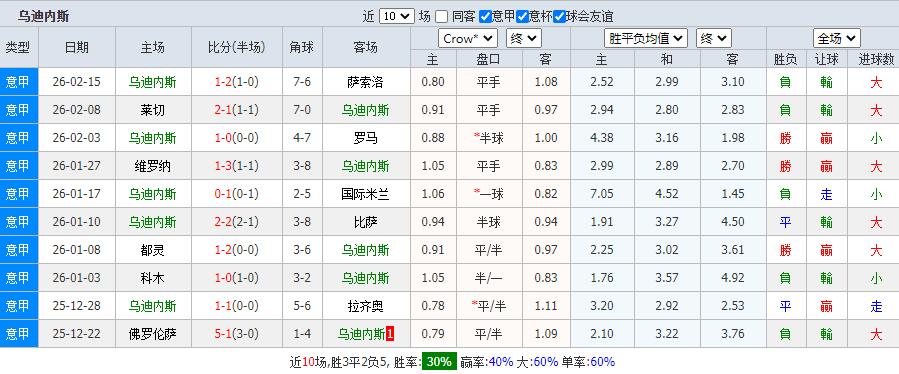Click home team 佛罗伦萨
The width and height of the screenshot is (899, 374).
(152, 334)
